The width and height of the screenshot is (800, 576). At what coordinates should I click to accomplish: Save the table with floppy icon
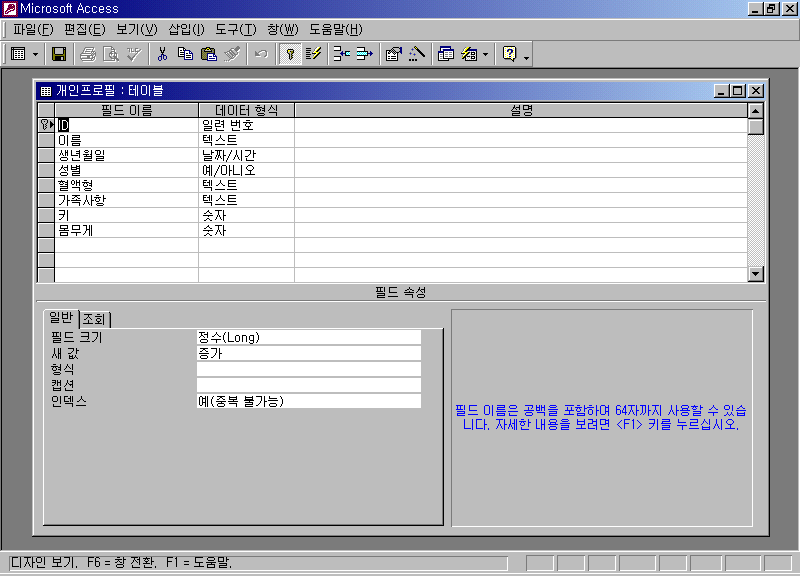click(x=59, y=54)
